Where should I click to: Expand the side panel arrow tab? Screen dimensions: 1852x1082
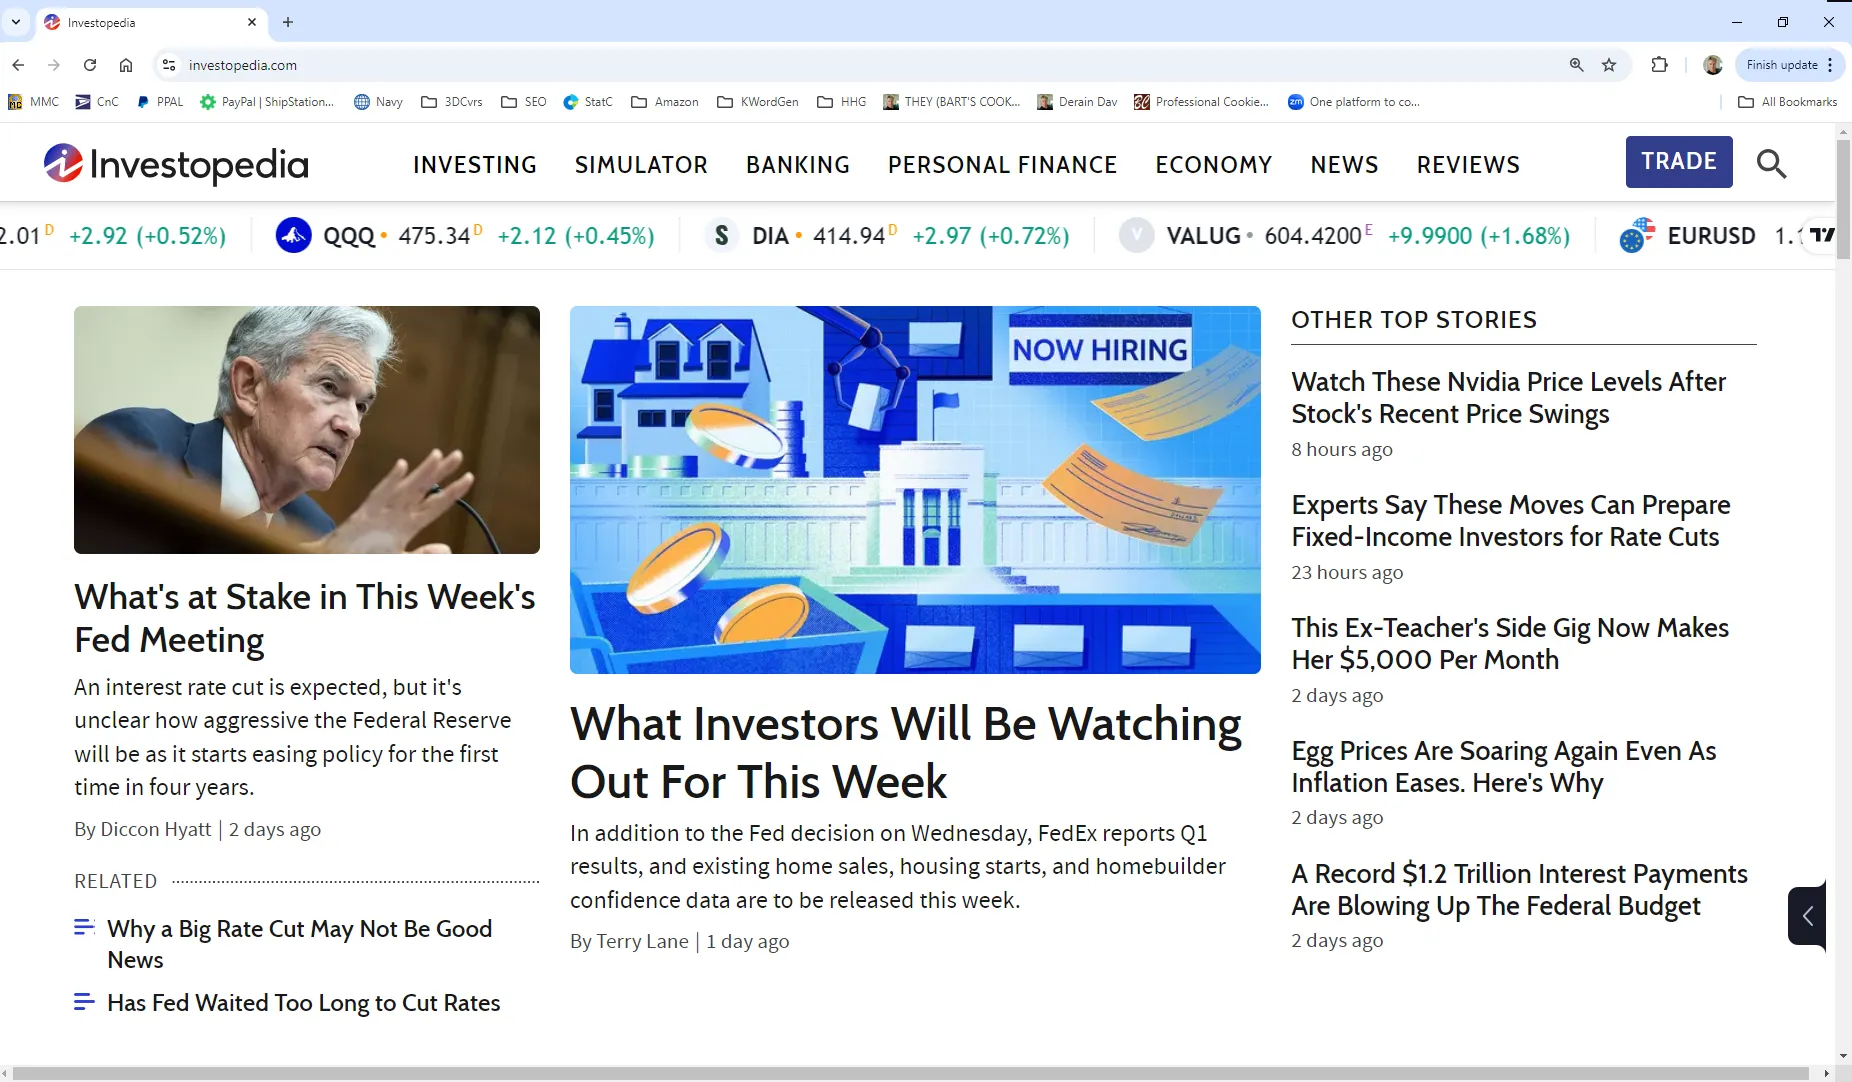(x=1807, y=915)
